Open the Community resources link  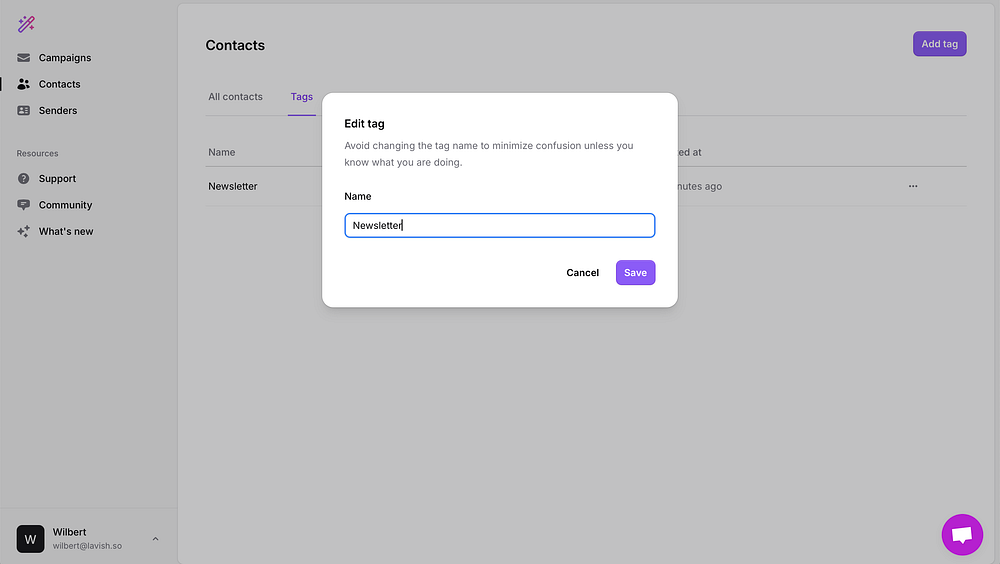coord(65,205)
